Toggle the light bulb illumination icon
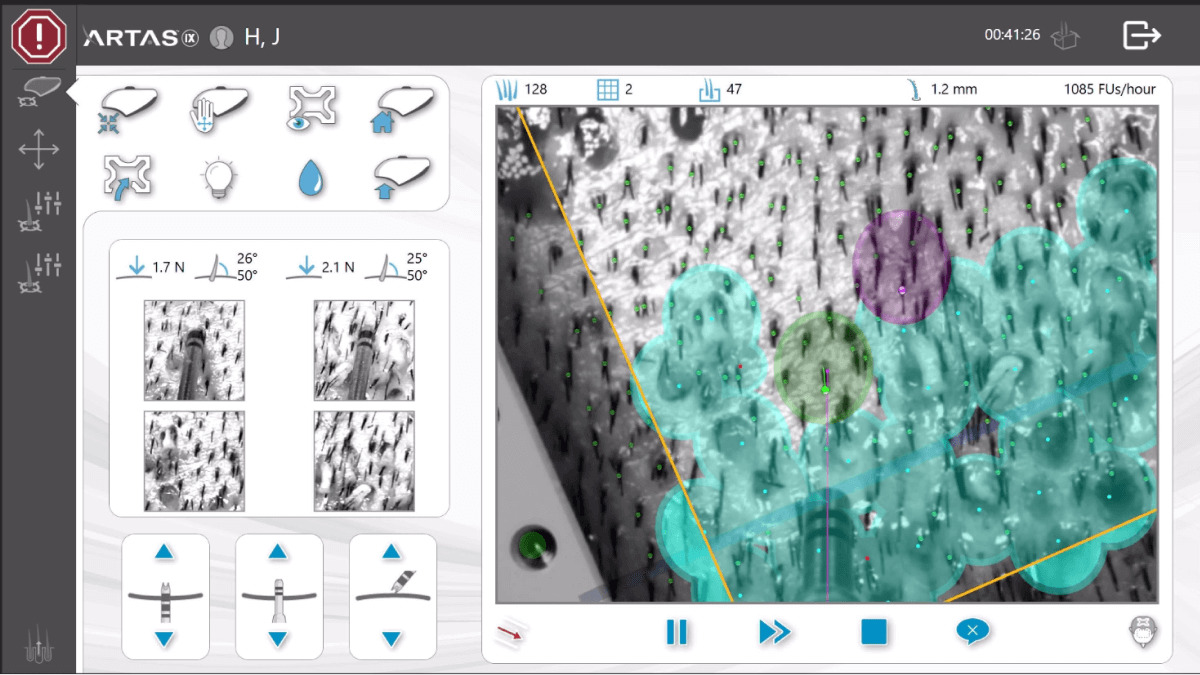 pos(218,177)
